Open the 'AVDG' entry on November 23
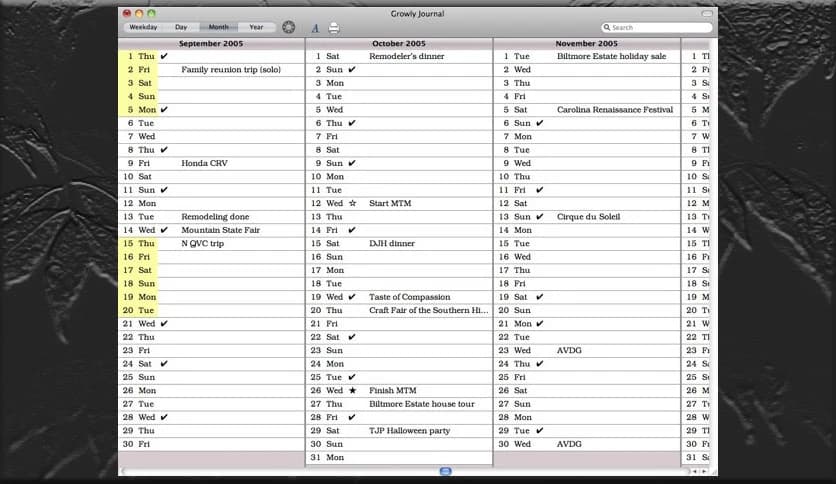Viewport: 836px width, 484px height. click(569, 350)
